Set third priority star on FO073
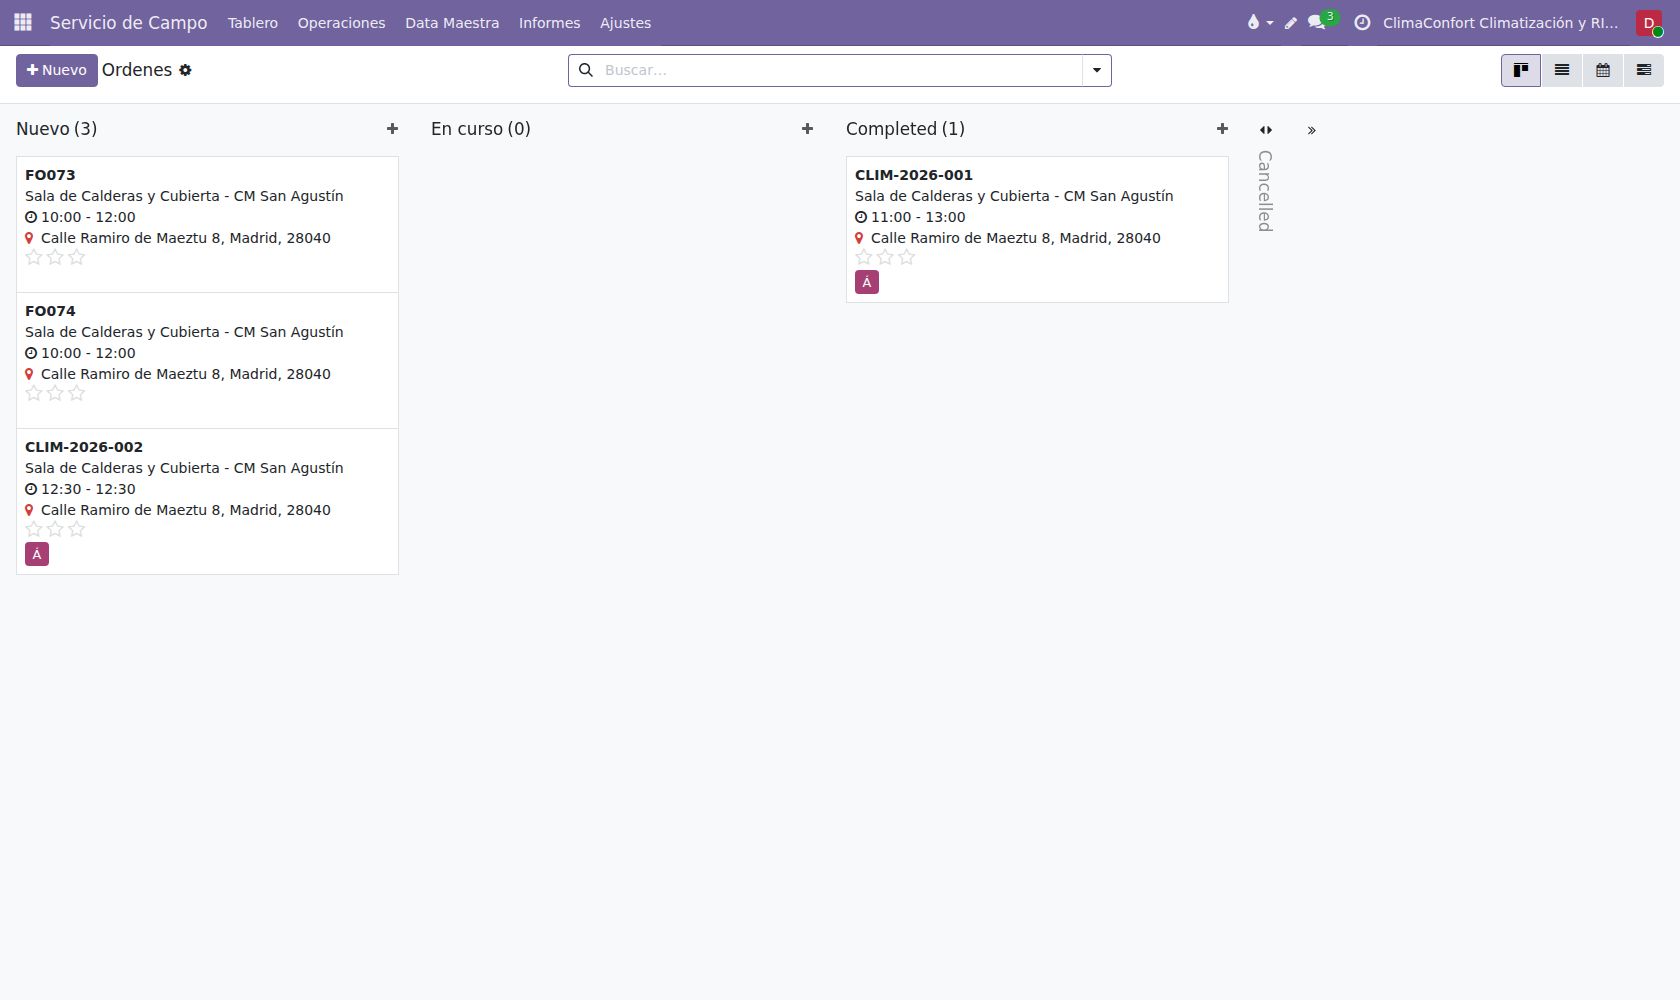 coord(76,258)
